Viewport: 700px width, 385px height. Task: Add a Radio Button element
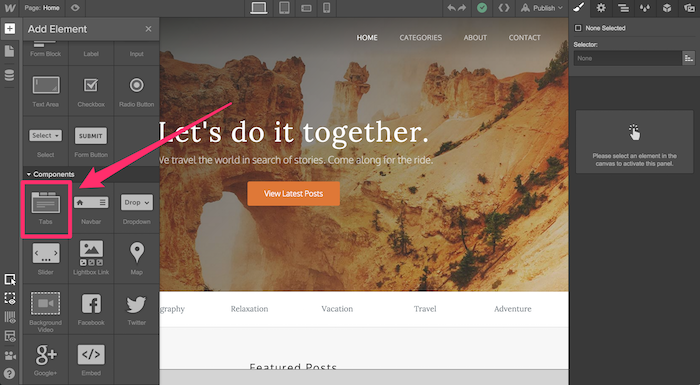coord(137,91)
